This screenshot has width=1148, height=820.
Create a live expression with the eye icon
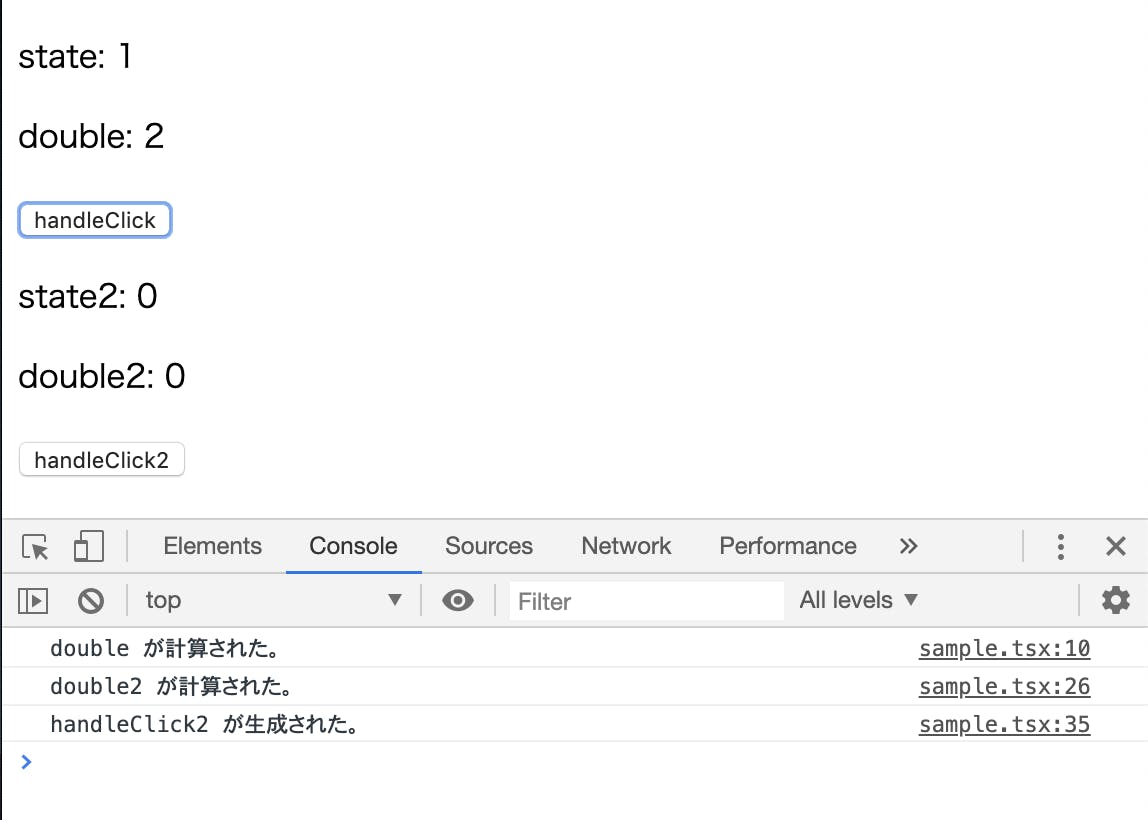[x=458, y=600]
